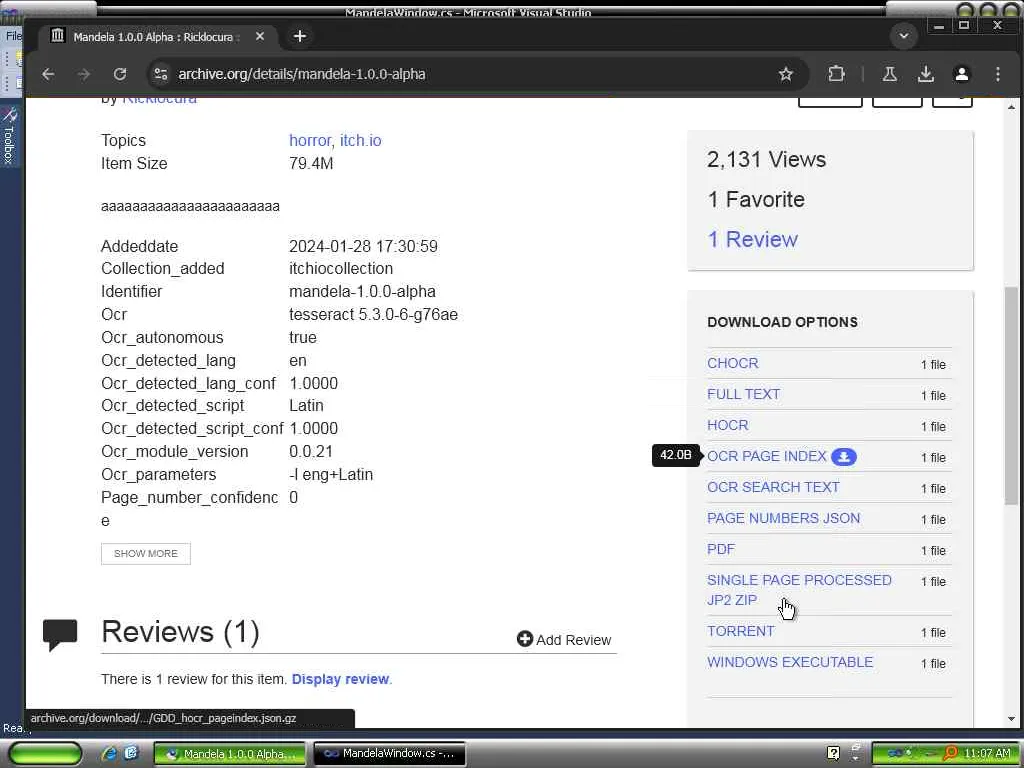Download the TORRENT file
1024x768 pixels.
point(741,632)
